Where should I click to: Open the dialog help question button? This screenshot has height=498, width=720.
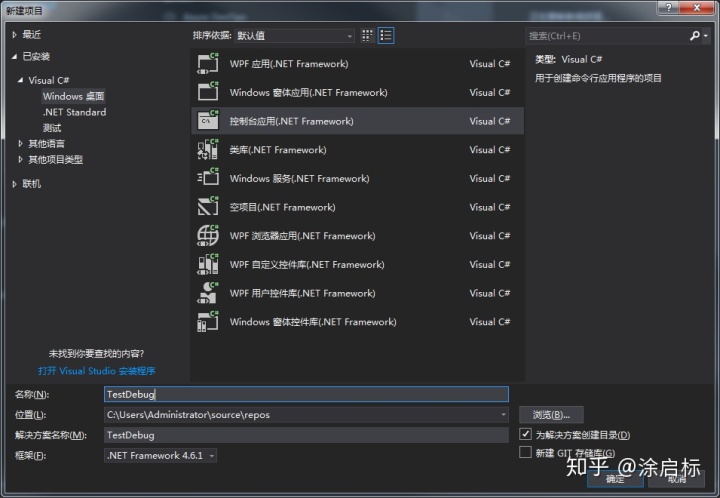[669, 7]
